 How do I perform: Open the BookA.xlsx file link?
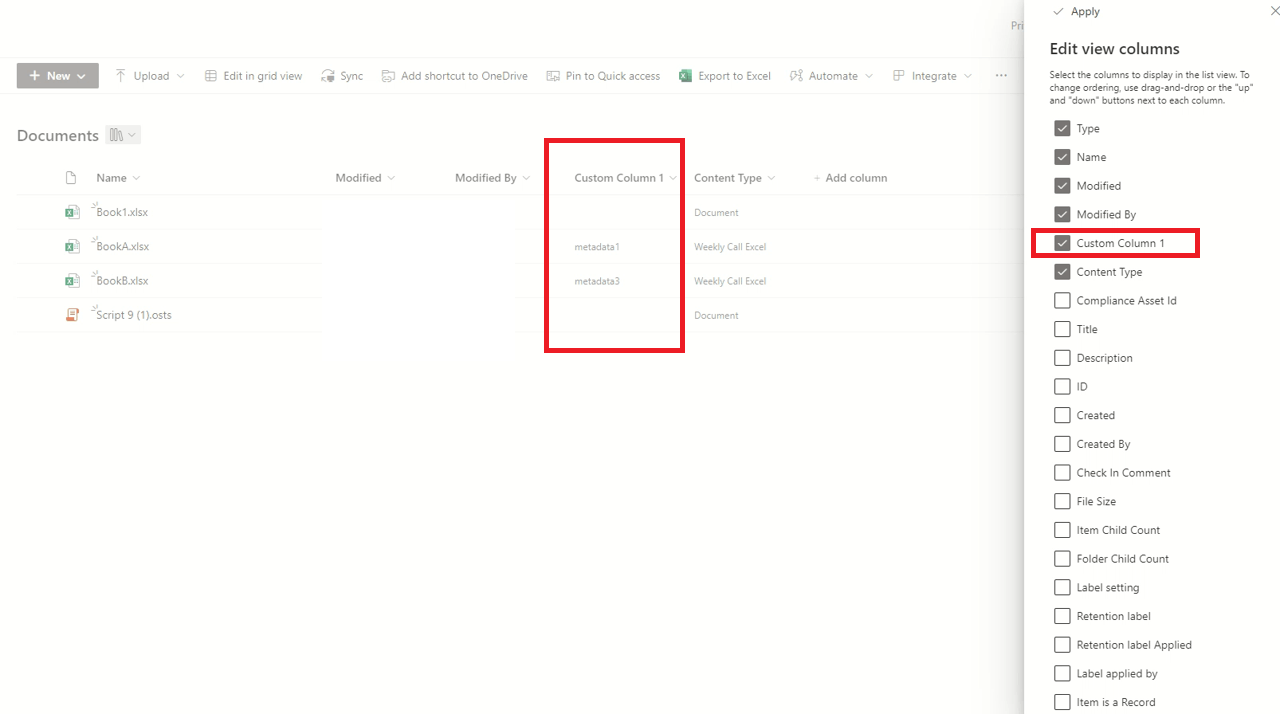coord(121,246)
